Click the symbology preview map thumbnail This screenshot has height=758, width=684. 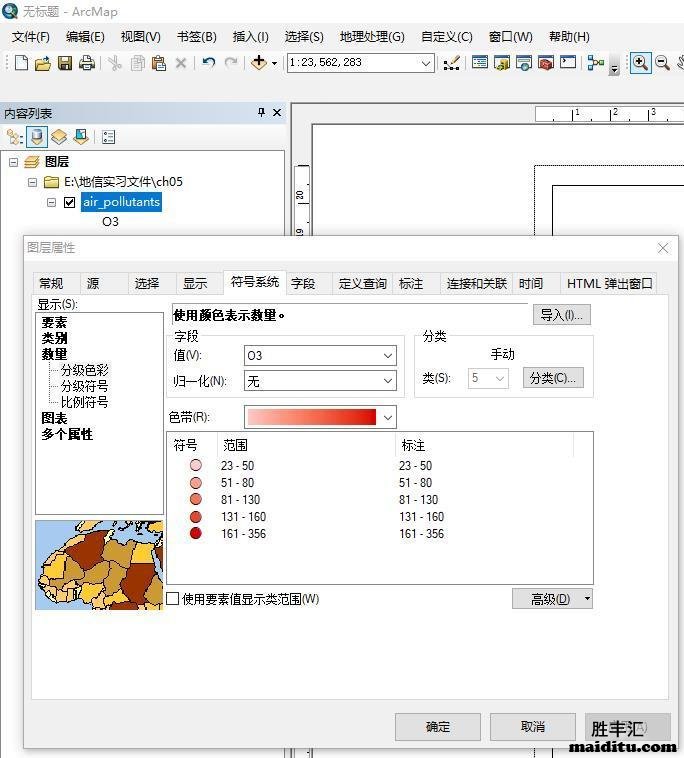coord(99,565)
